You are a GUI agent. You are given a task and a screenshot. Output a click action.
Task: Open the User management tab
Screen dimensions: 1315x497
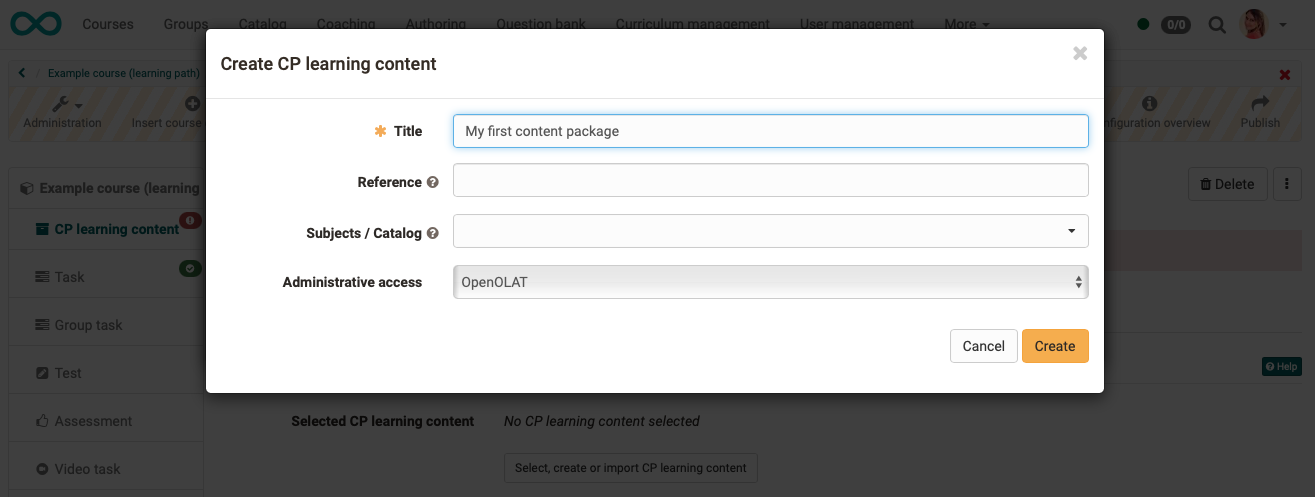click(857, 24)
